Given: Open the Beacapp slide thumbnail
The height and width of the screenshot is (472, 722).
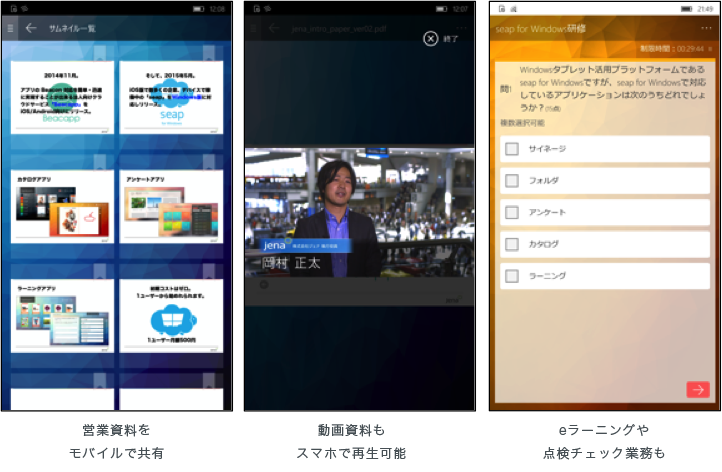Looking at the screenshot, I should 62,97.
